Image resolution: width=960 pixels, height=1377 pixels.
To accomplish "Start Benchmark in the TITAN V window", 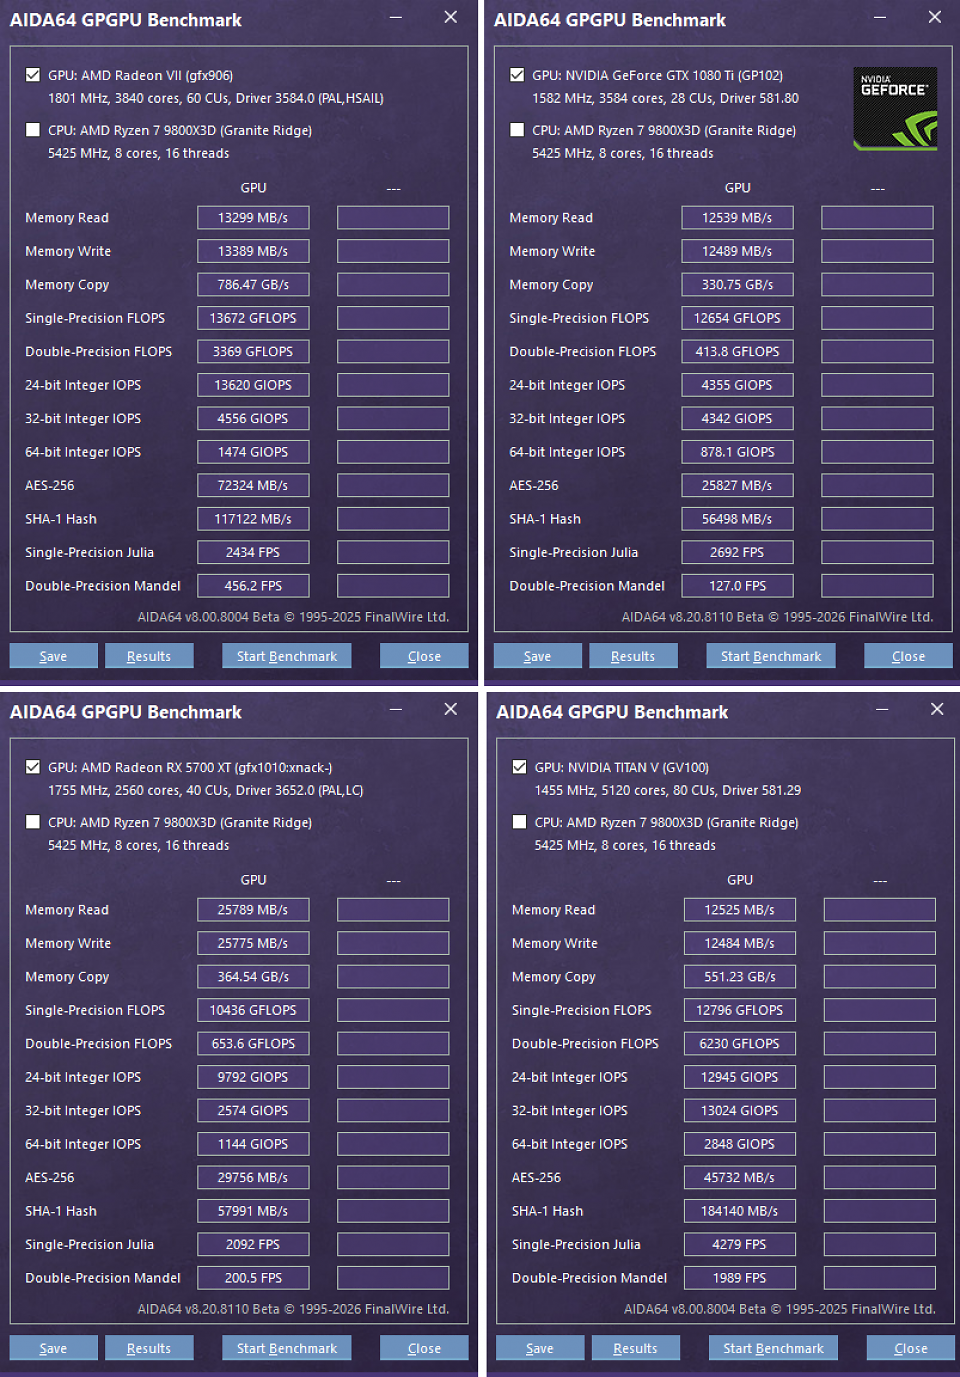I will [773, 1348].
